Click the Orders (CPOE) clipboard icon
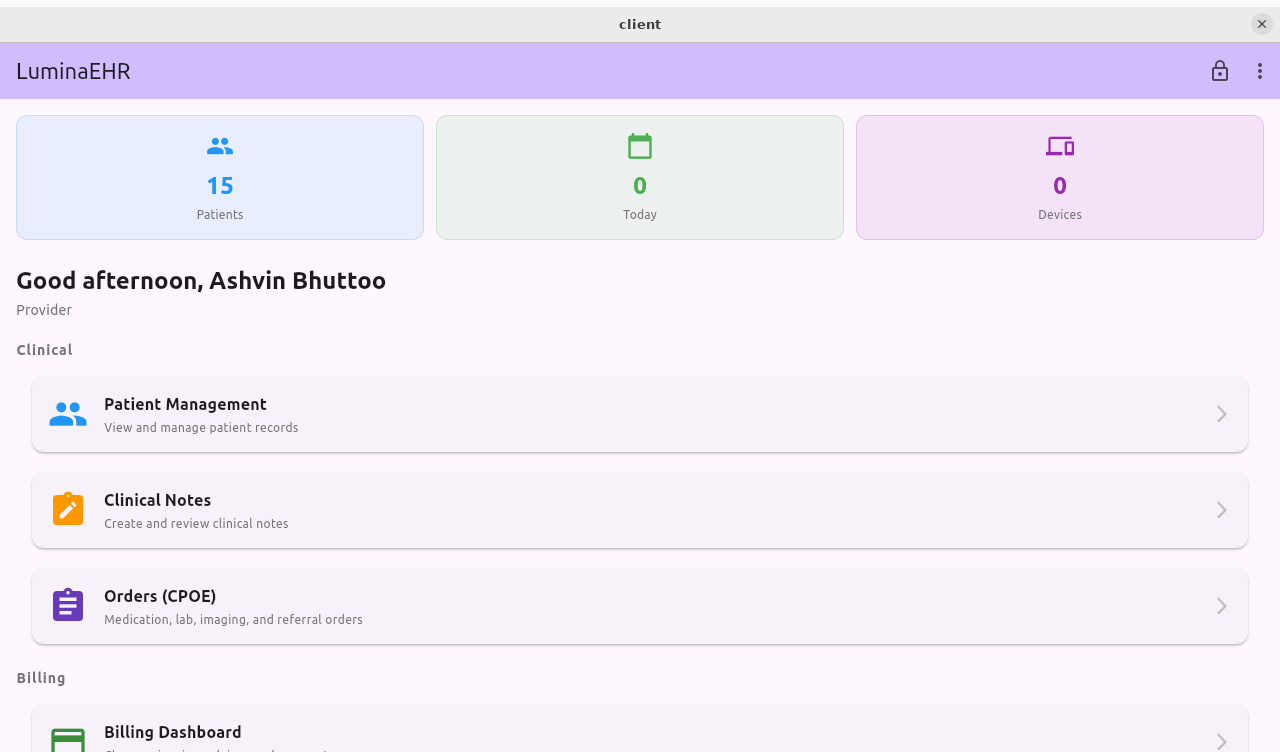Screen dimensions: 1280x752 (67, 605)
